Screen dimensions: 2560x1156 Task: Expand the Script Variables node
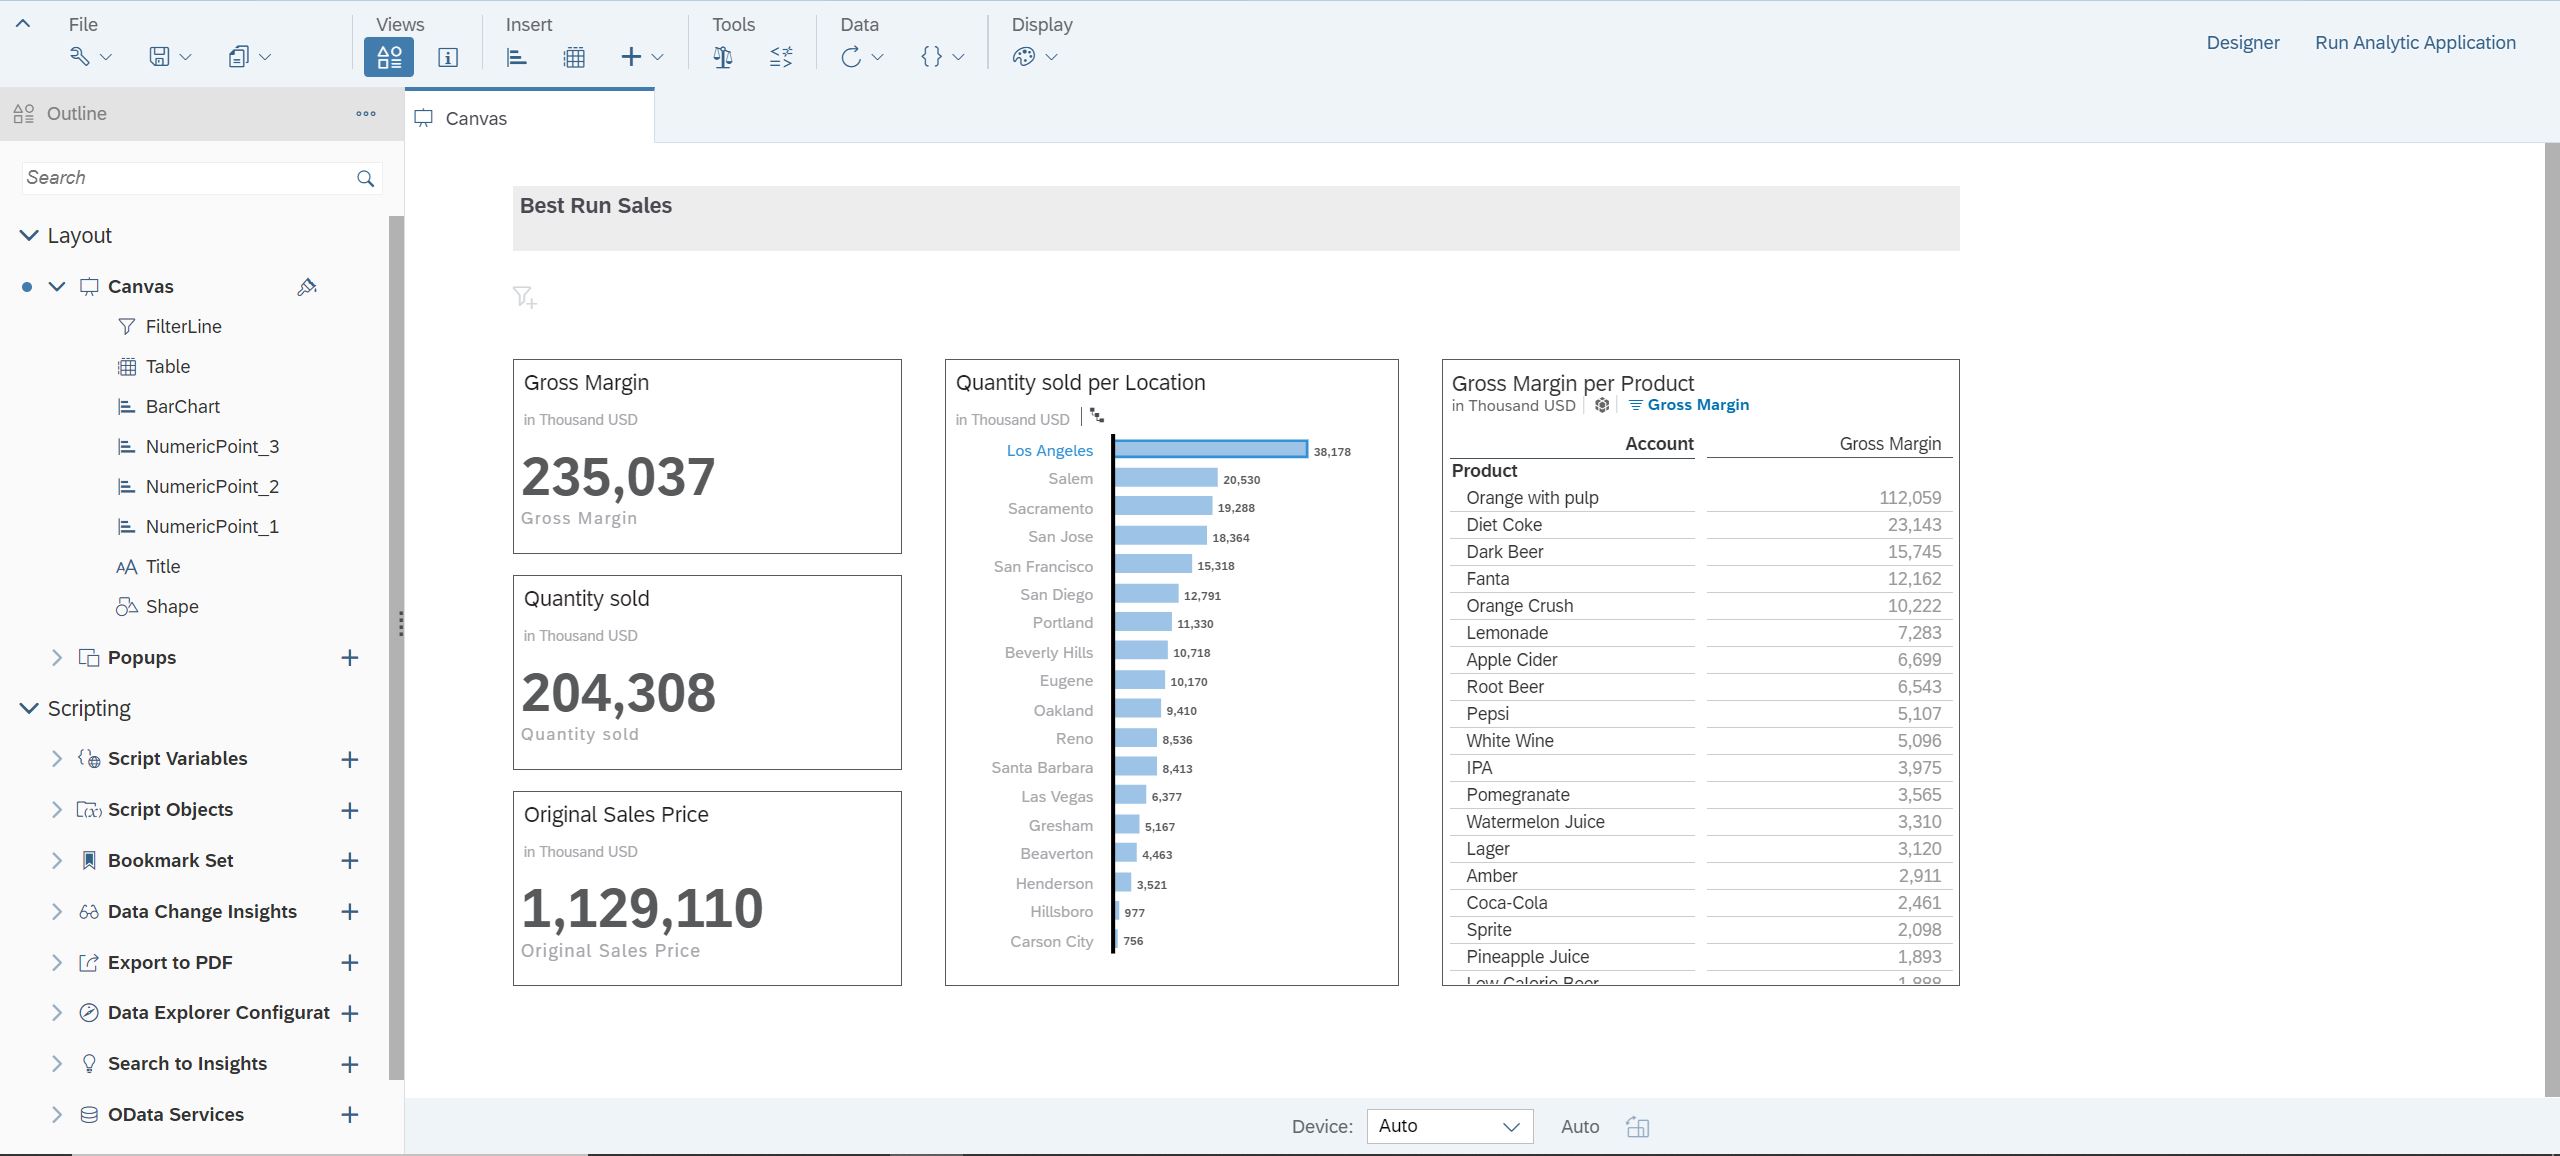click(57, 759)
